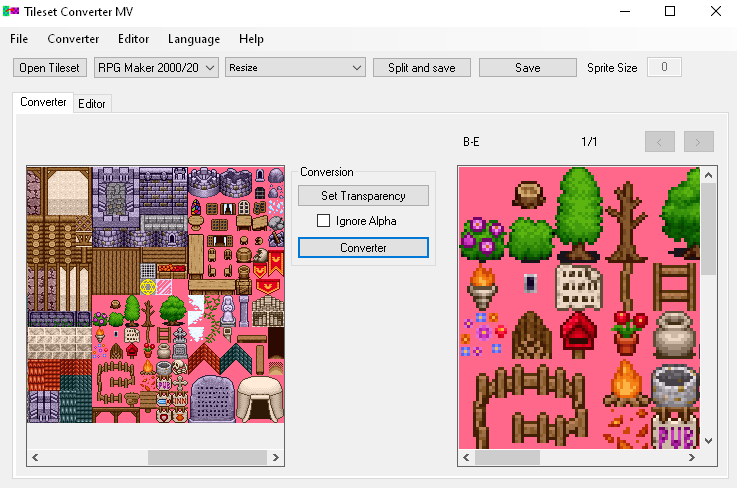Image resolution: width=737 pixels, height=488 pixels.
Task: Open the Help menu
Action: pos(252,39)
